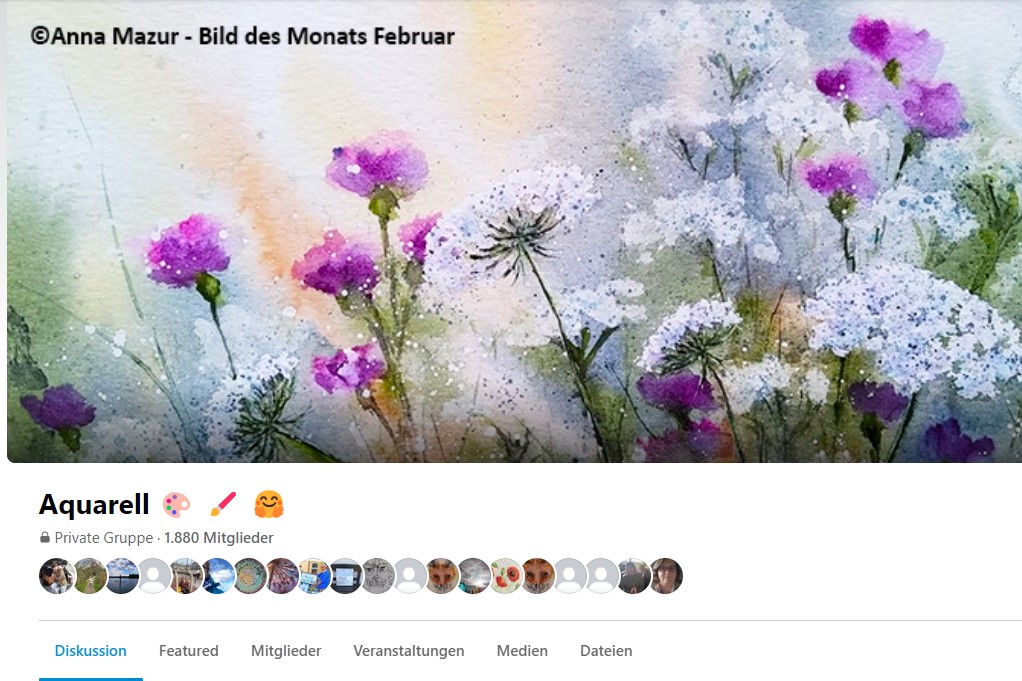
Task: Click the lock icon beside Private Gruppe
Action: coord(44,538)
